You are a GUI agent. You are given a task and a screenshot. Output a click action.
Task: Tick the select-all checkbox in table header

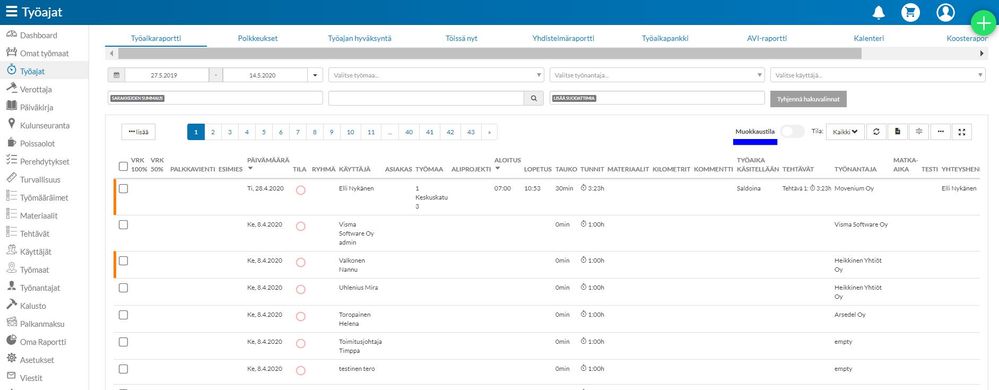coord(123,166)
